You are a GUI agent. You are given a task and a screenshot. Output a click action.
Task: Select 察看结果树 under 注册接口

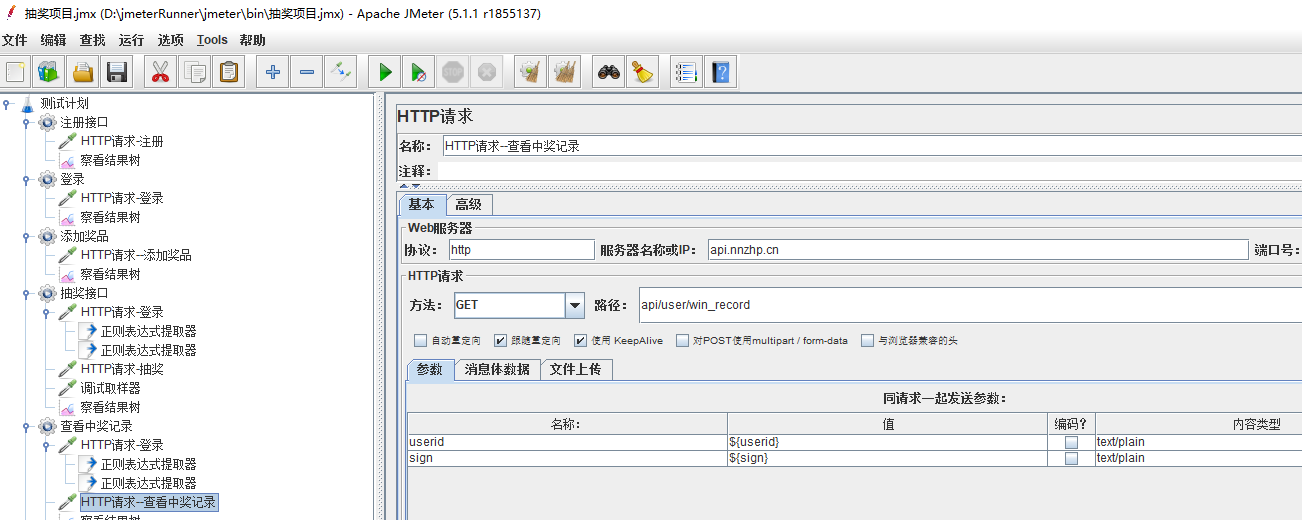[110, 161]
